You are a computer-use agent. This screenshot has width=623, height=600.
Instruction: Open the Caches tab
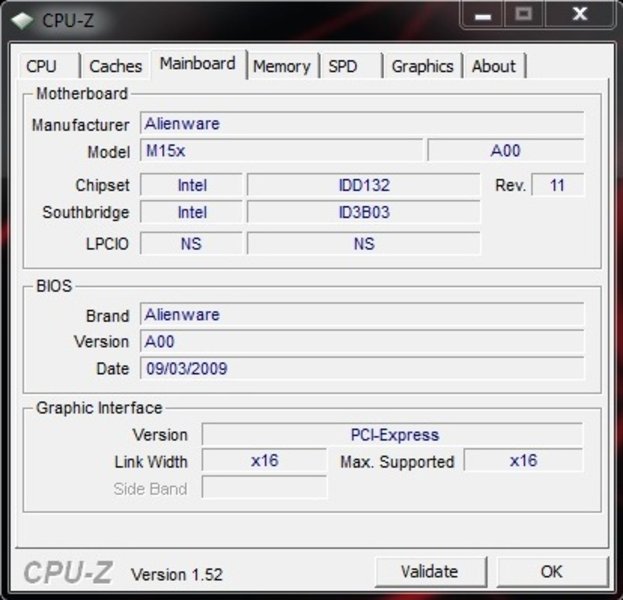pyautogui.click(x=115, y=66)
